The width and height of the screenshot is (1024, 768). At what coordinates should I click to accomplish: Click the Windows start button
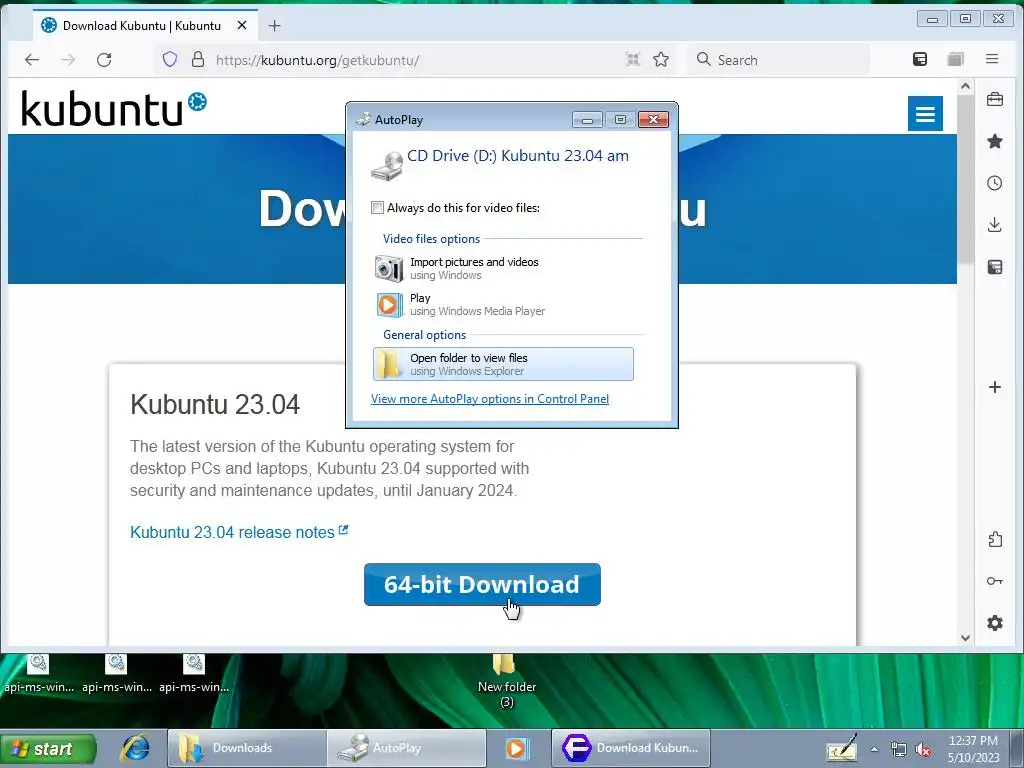(48, 748)
